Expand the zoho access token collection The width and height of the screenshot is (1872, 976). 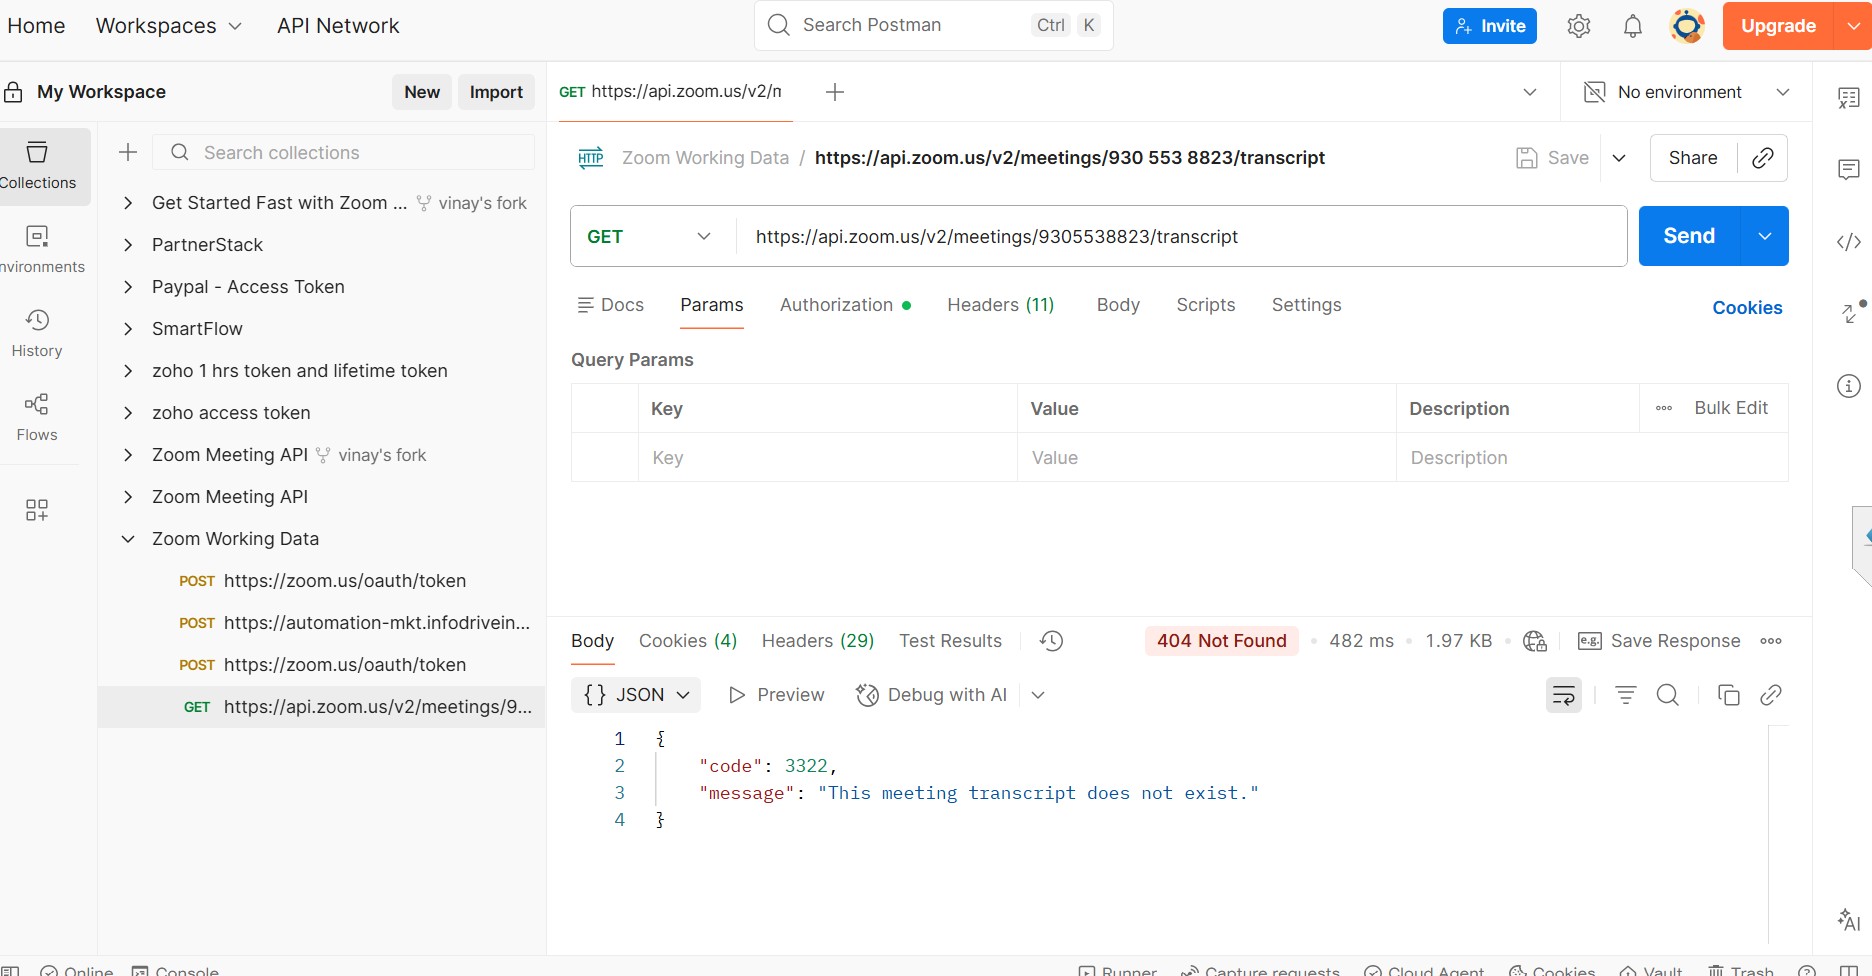(128, 413)
